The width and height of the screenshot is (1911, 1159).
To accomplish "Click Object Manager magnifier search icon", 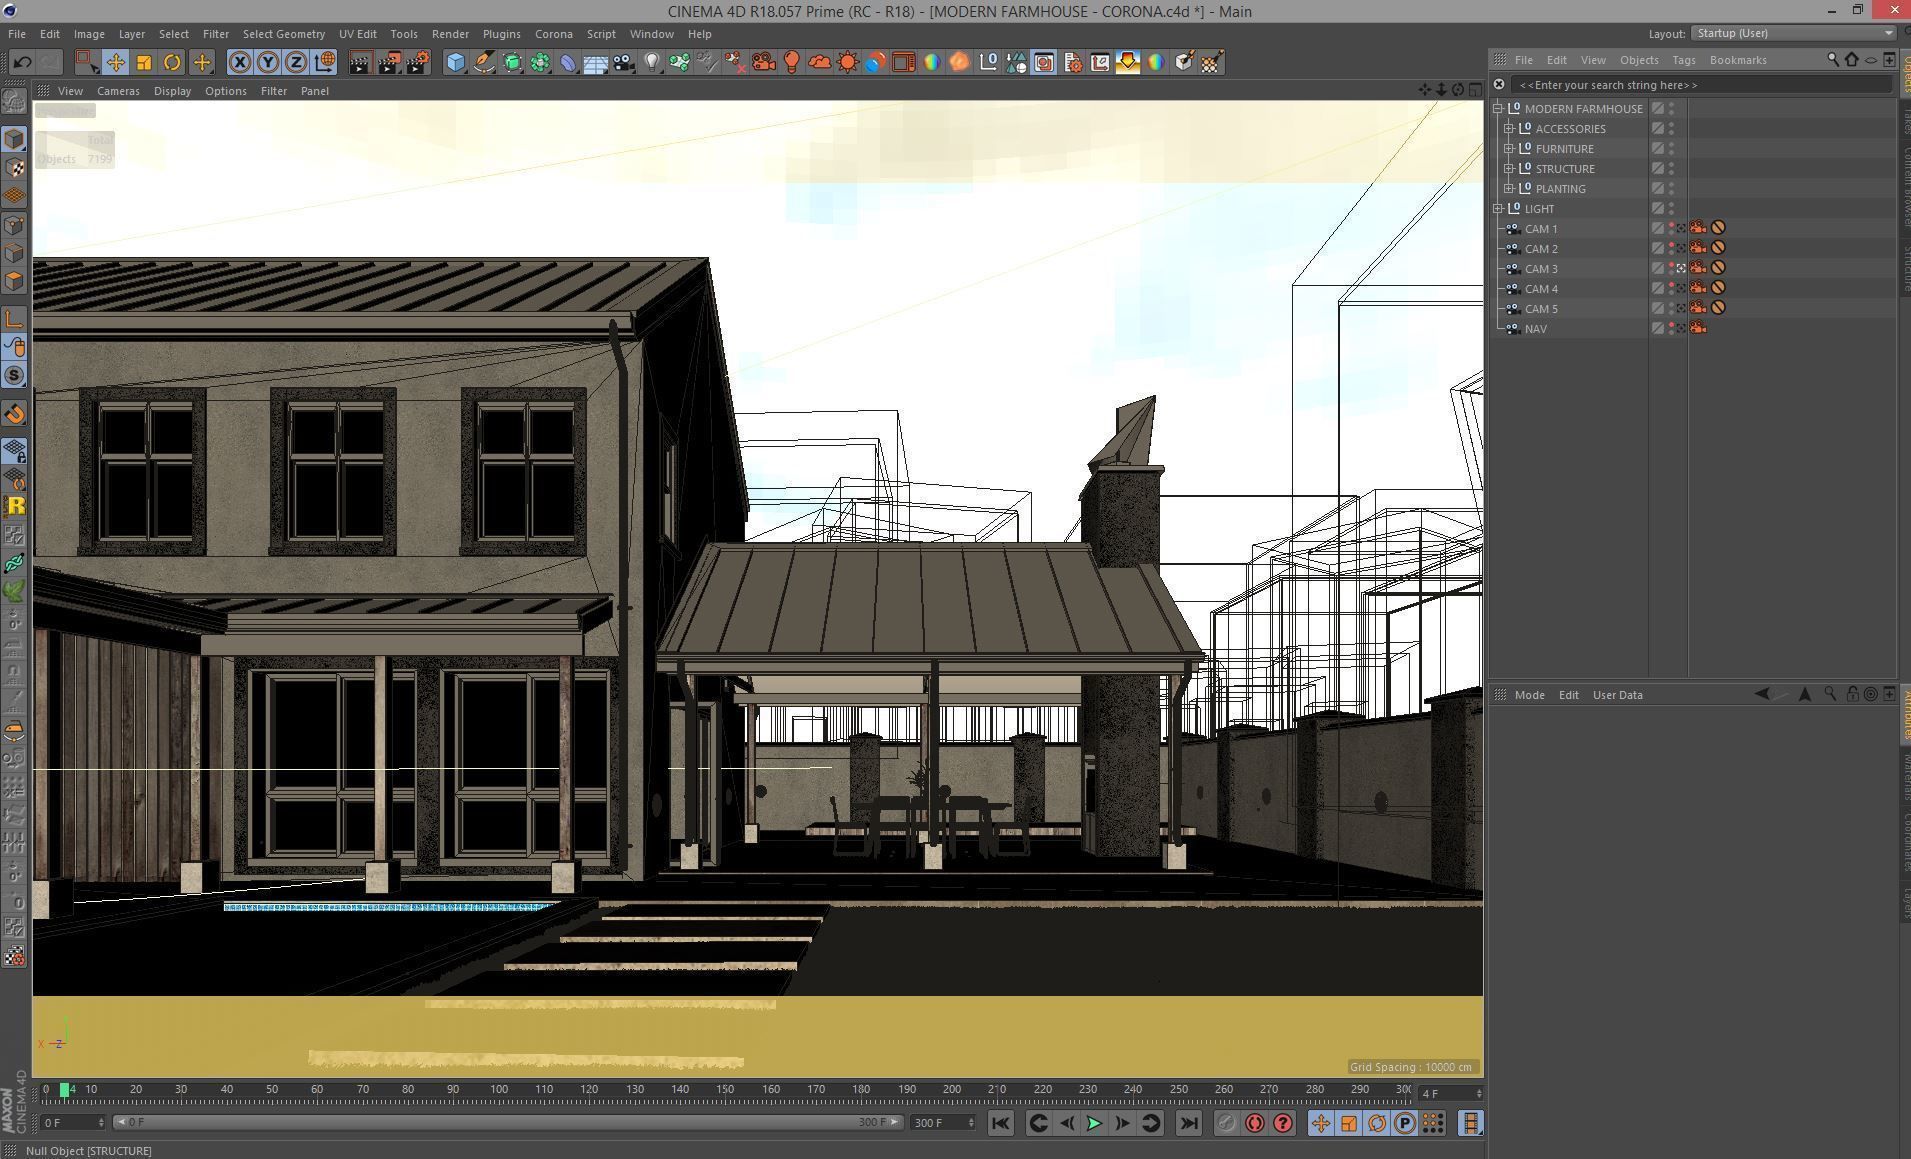I will tap(1833, 60).
